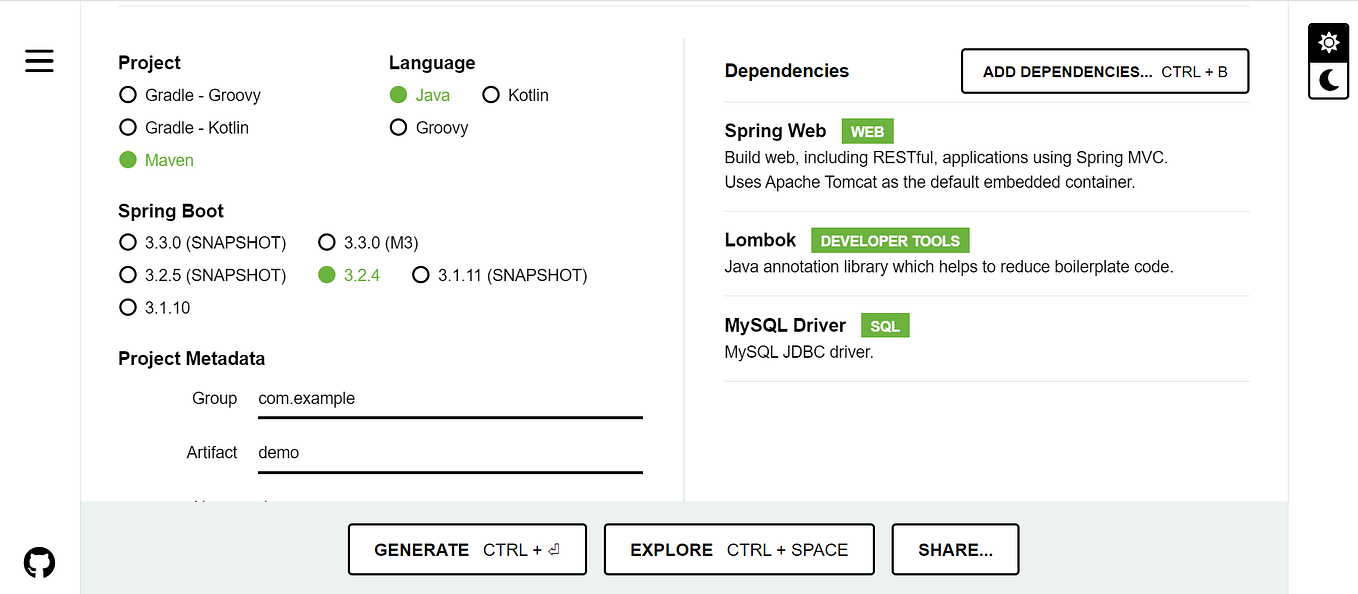This screenshot has width=1358, height=594.
Task: Open the Share dialog
Action: pyautogui.click(x=955, y=550)
